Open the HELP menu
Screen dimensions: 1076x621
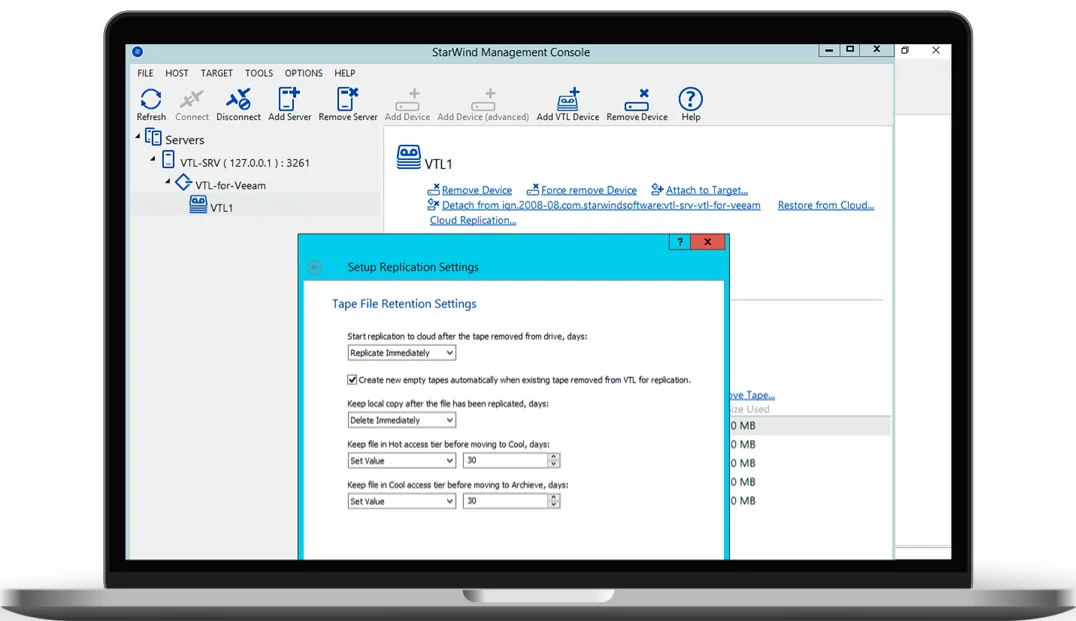point(344,73)
